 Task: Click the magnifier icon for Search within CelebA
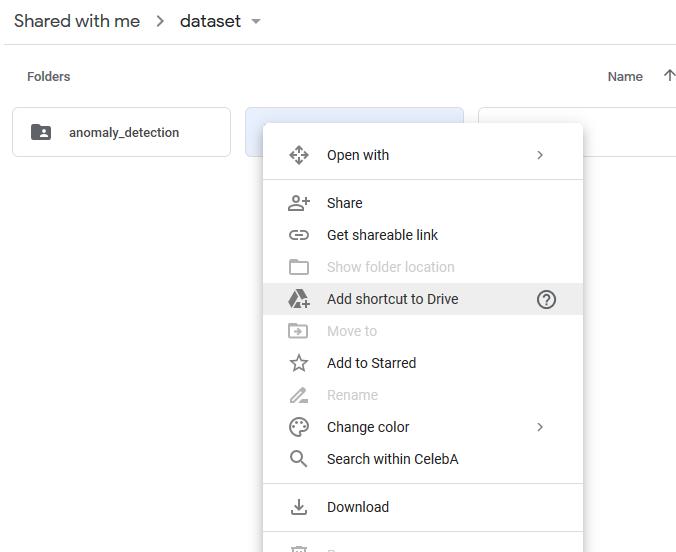click(x=298, y=459)
